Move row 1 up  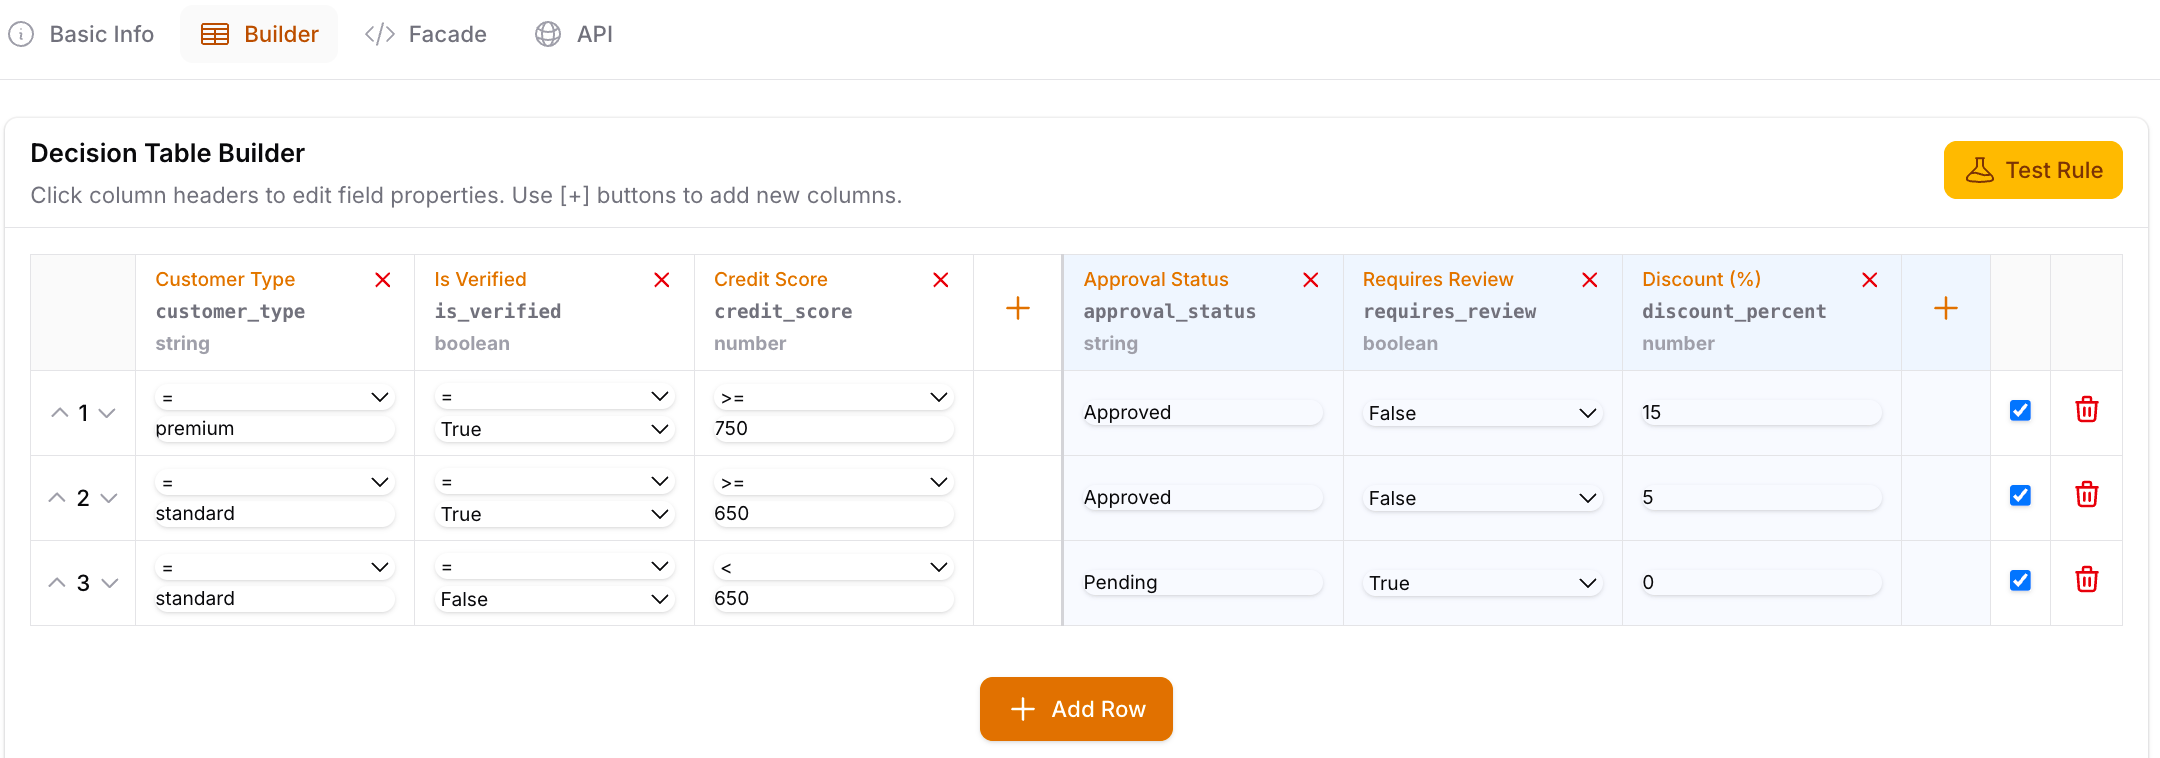(59, 413)
